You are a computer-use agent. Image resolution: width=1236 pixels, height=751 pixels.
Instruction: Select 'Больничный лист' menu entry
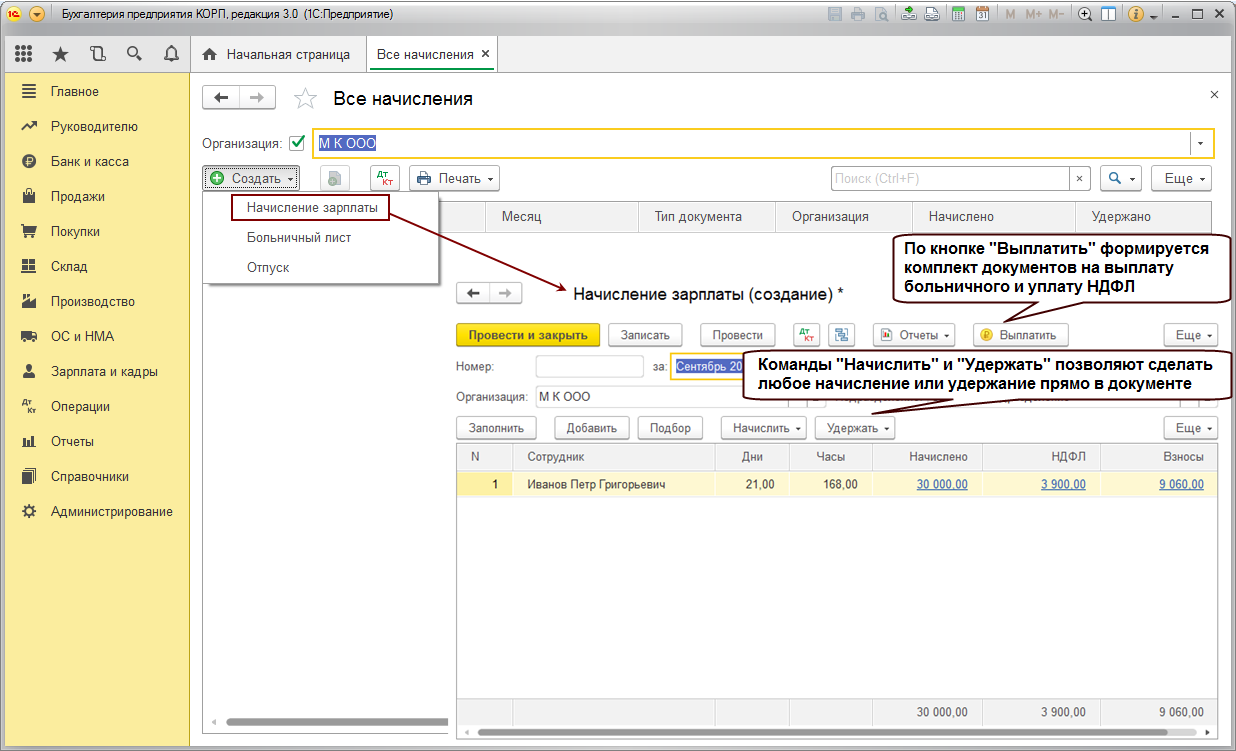(x=299, y=238)
